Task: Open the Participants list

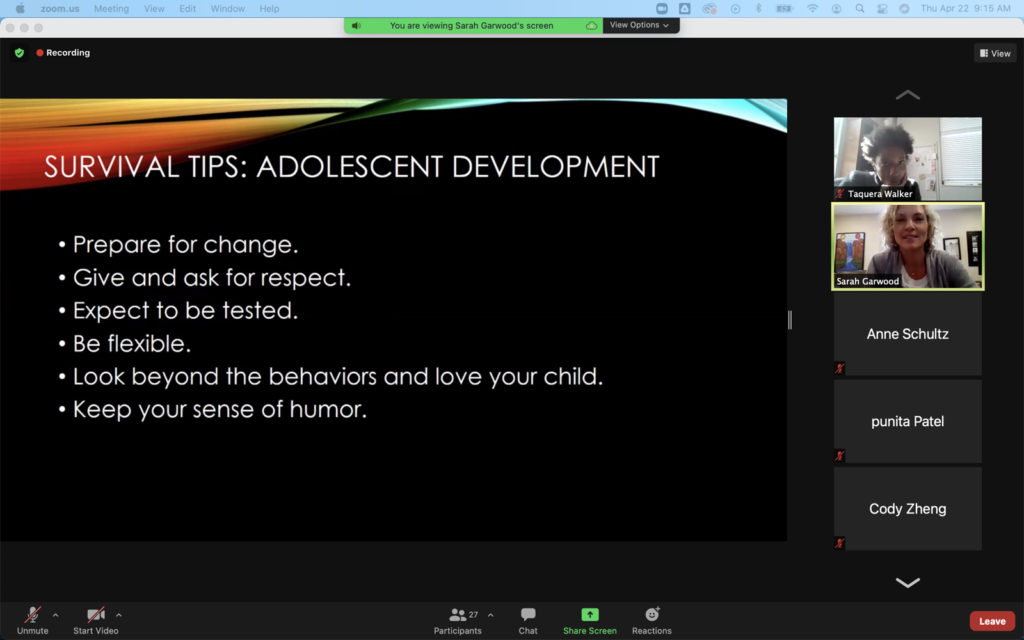Action: point(458,620)
